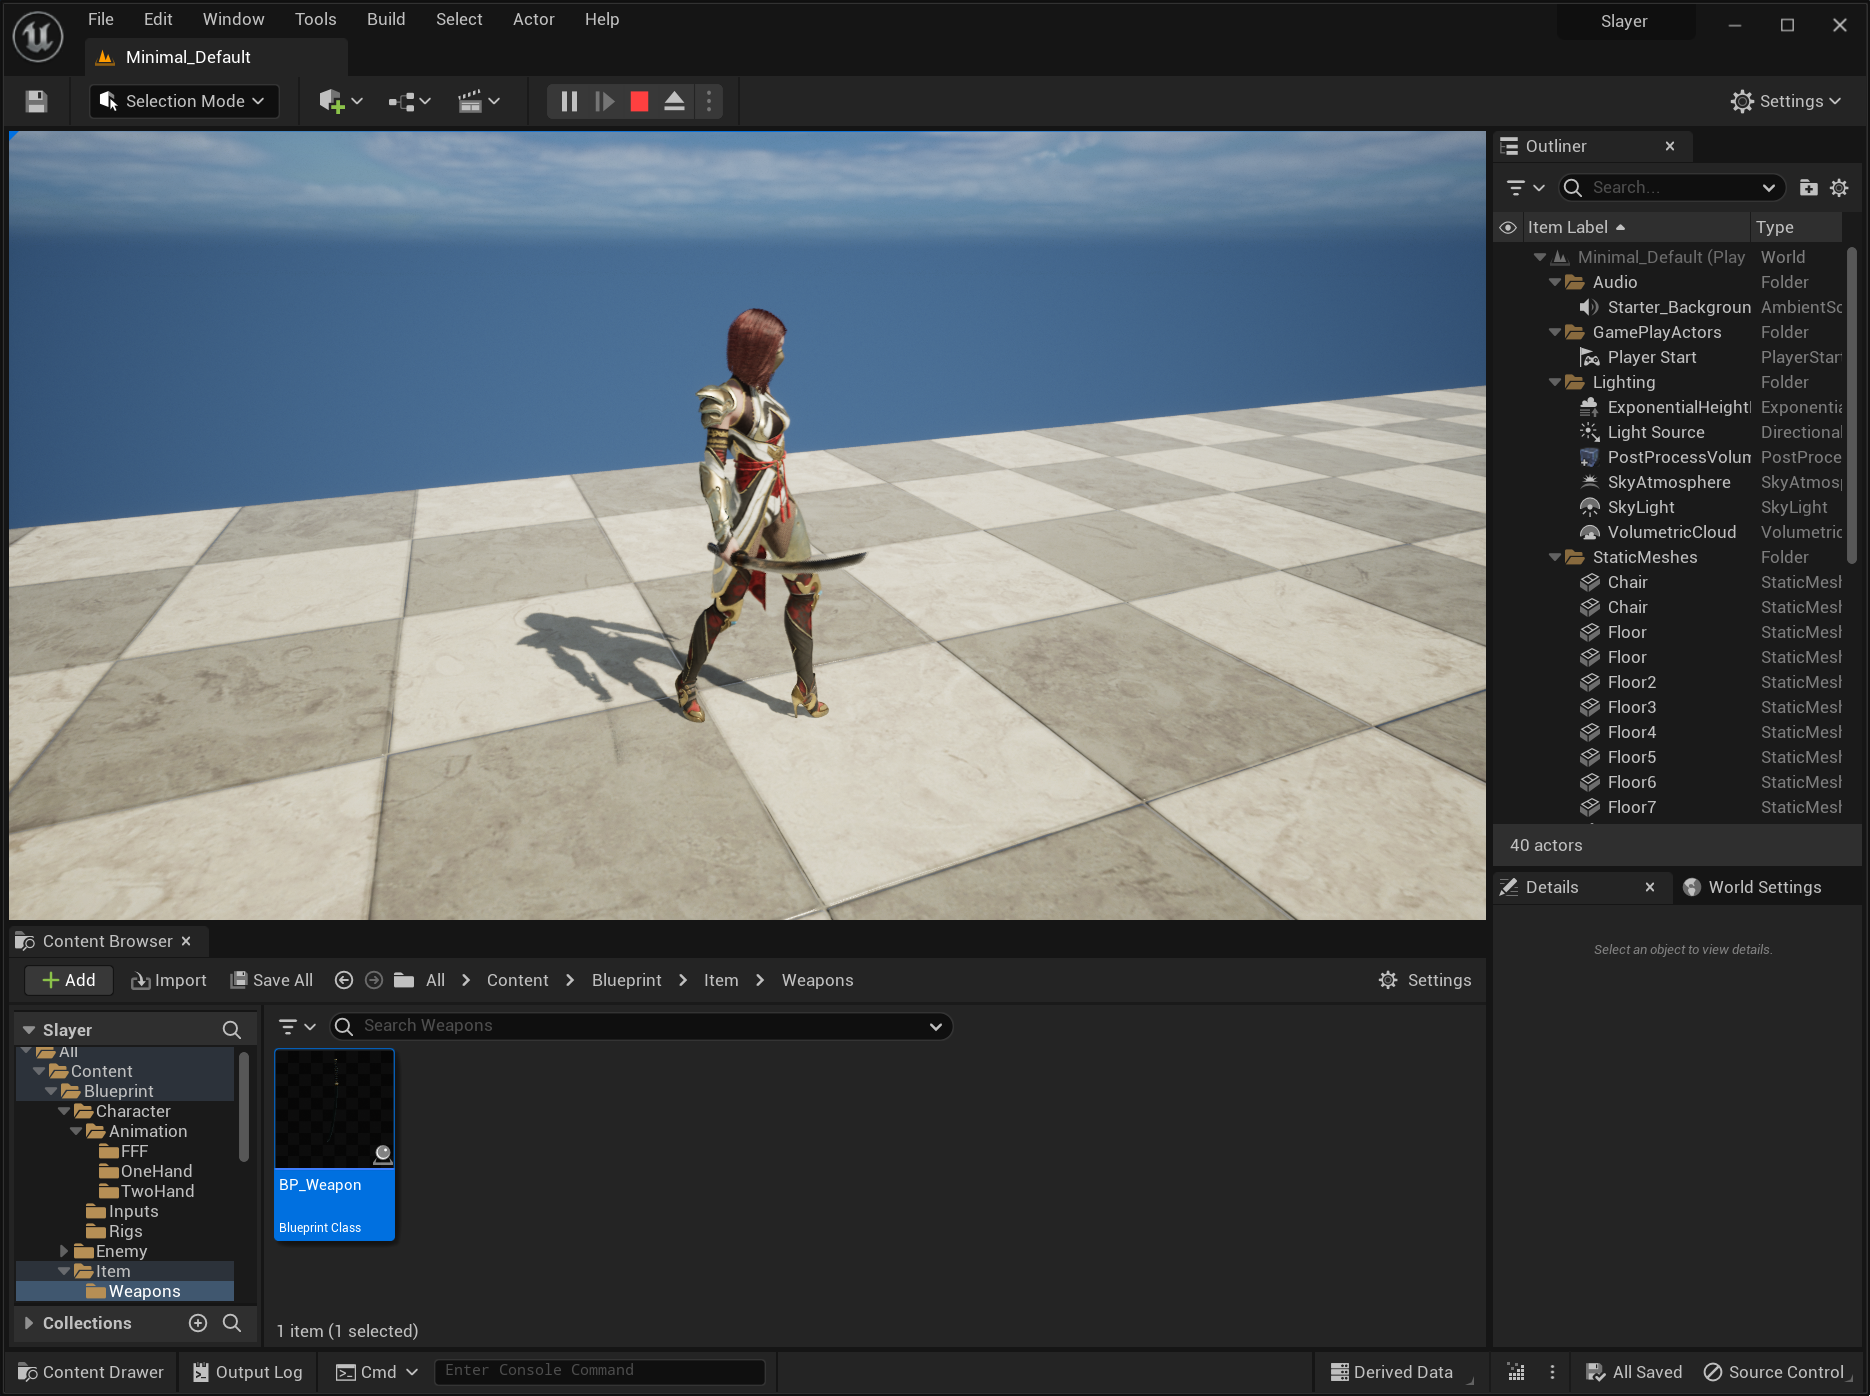
Task: Click the Import button
Action: (169, 980)
